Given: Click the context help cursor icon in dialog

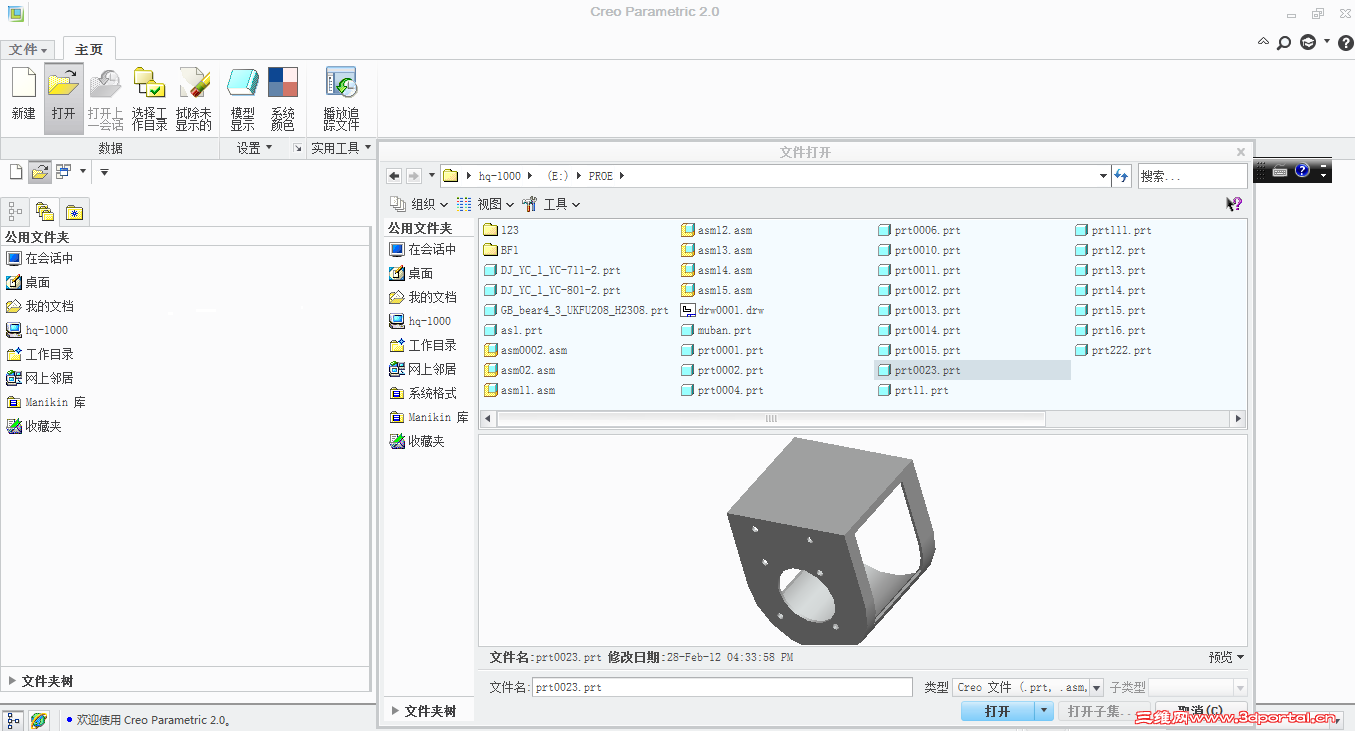Looking at the screenshot, I should point(1234,204).
